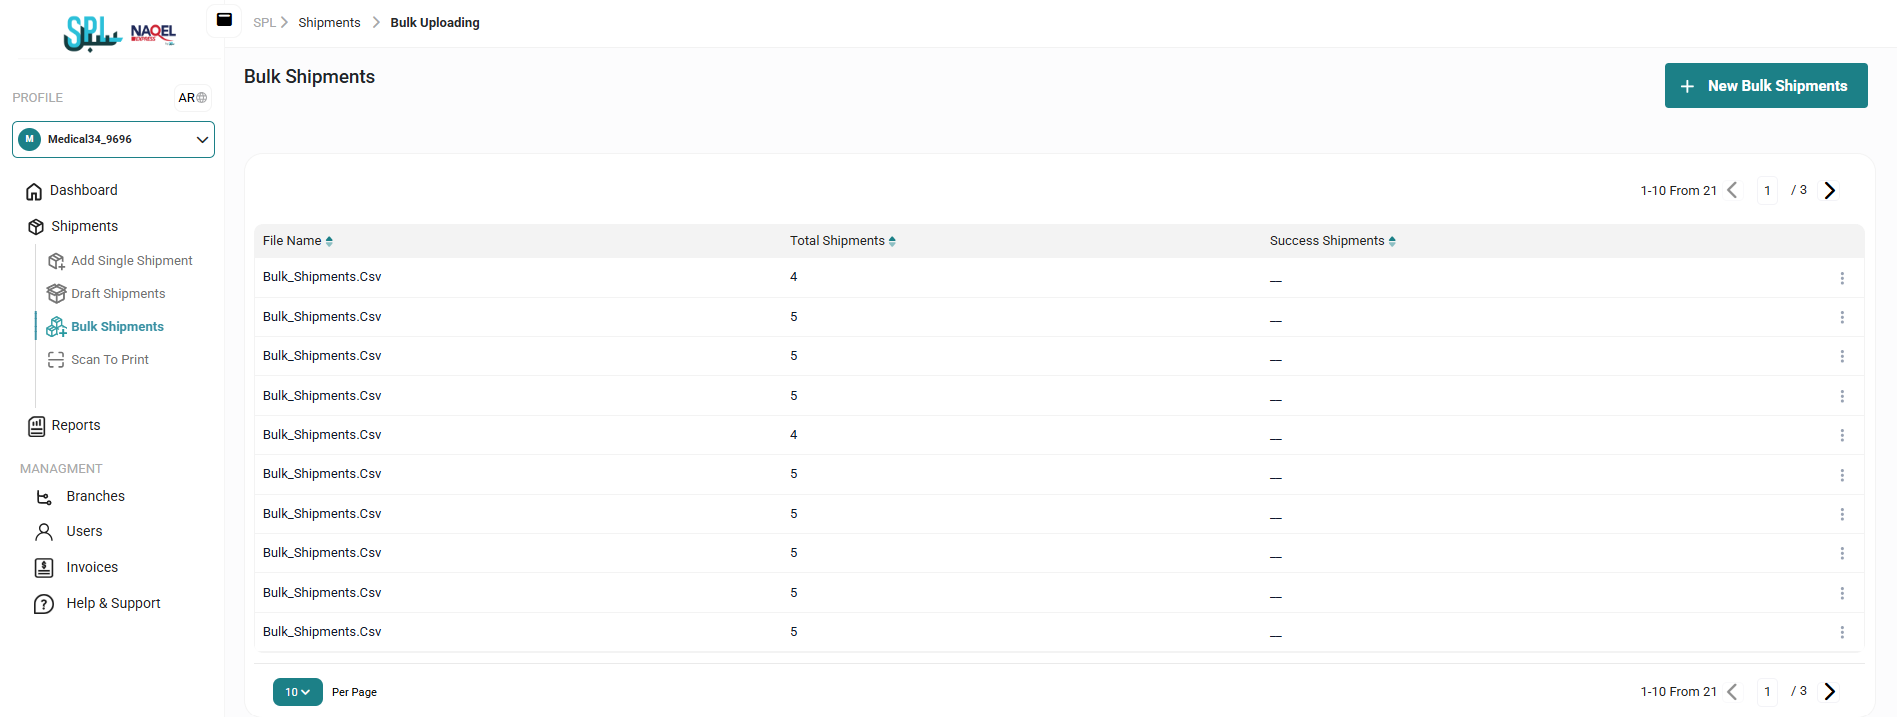Image resolution: width=1897 pixels, height=717 pixels.
Task: Switch language using the AR globe icon
Action: 193,98
